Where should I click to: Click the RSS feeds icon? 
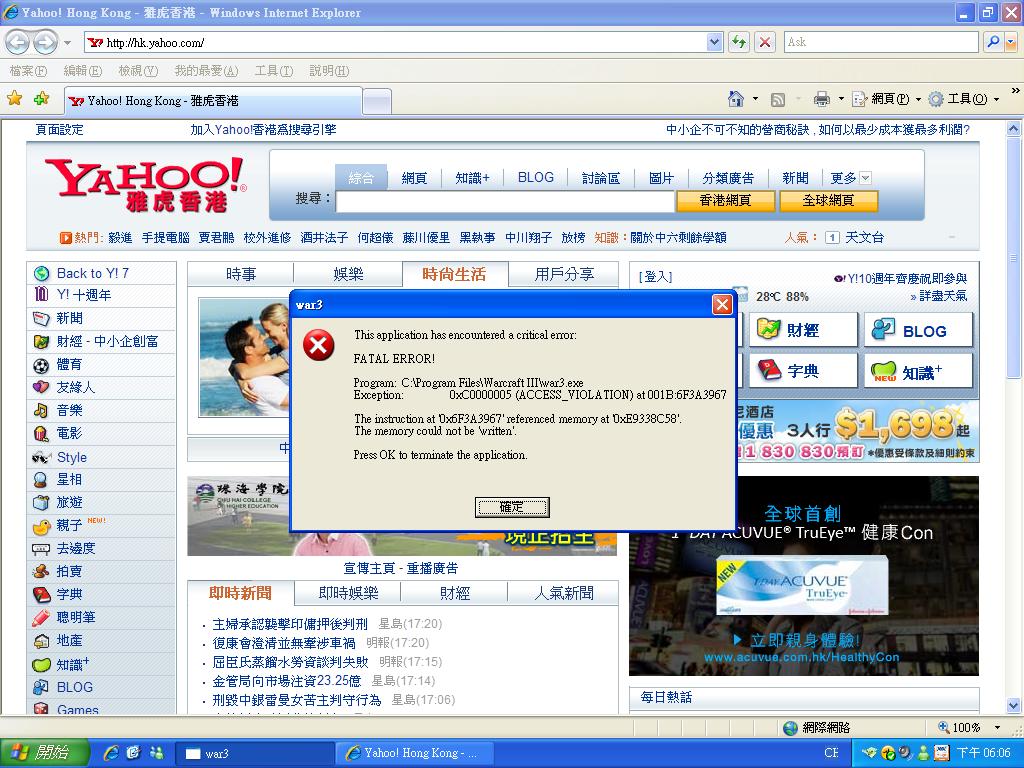point(777,99)
